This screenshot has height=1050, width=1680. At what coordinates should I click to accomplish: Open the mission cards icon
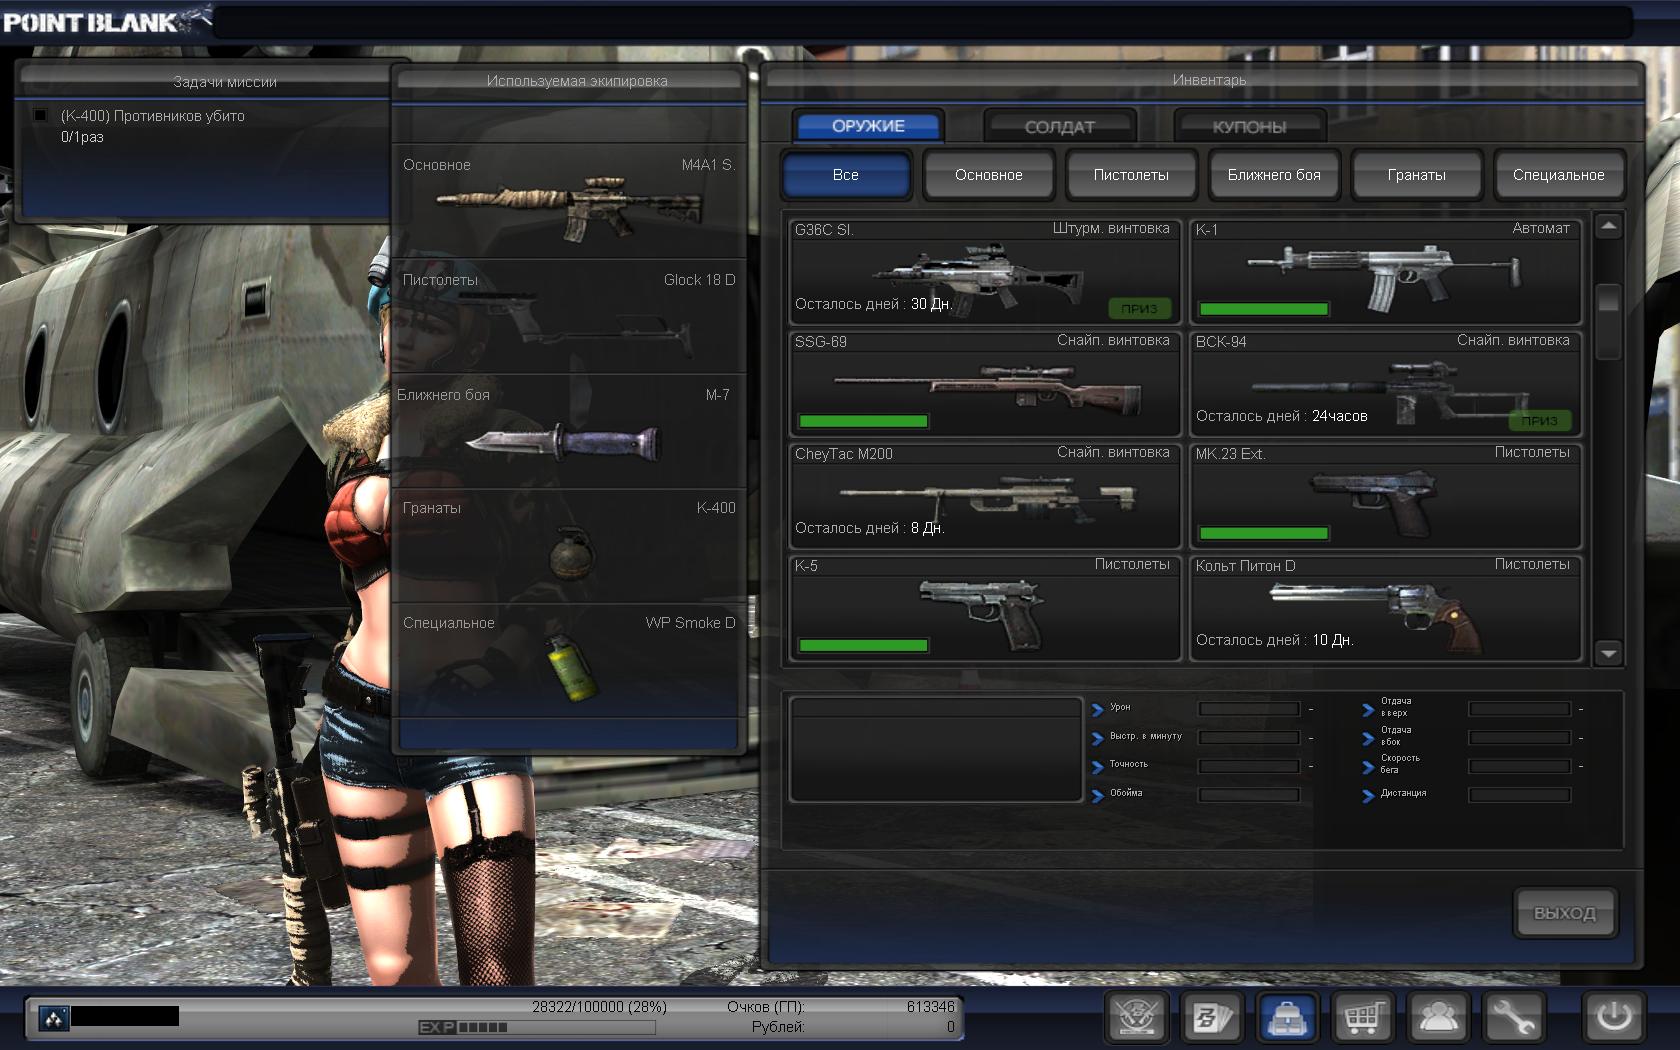pyautogui.click(x=1212, y=1018)
